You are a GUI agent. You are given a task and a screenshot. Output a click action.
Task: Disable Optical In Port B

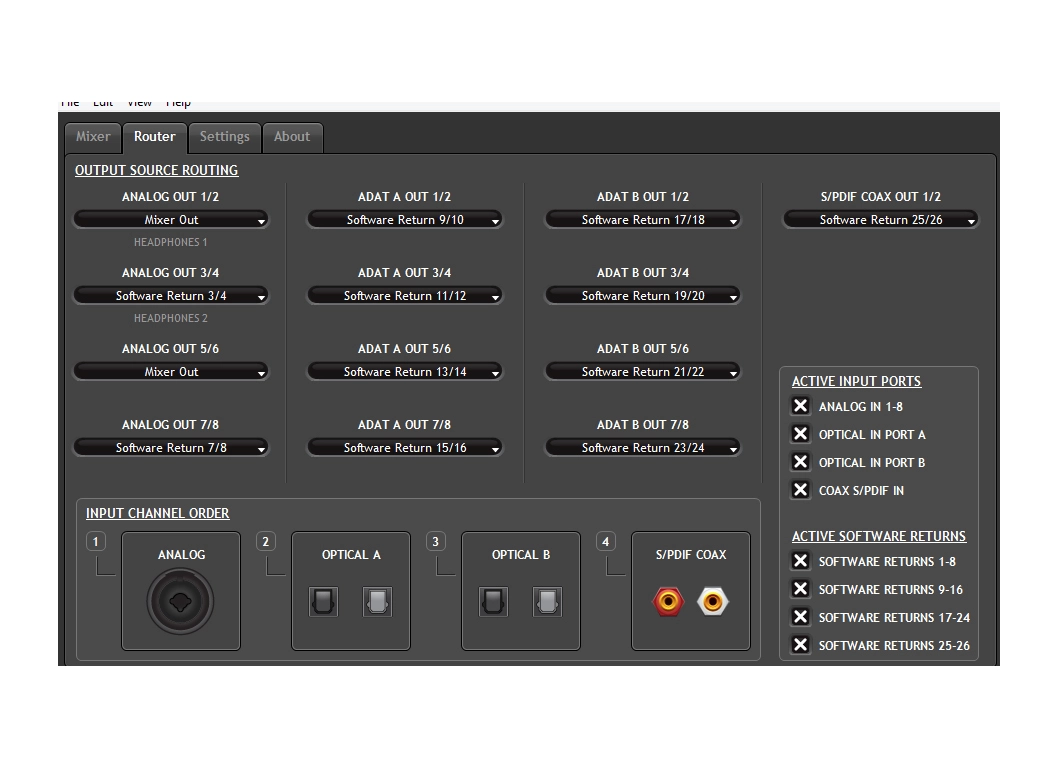pyautogui.click(x=800, y=462)
